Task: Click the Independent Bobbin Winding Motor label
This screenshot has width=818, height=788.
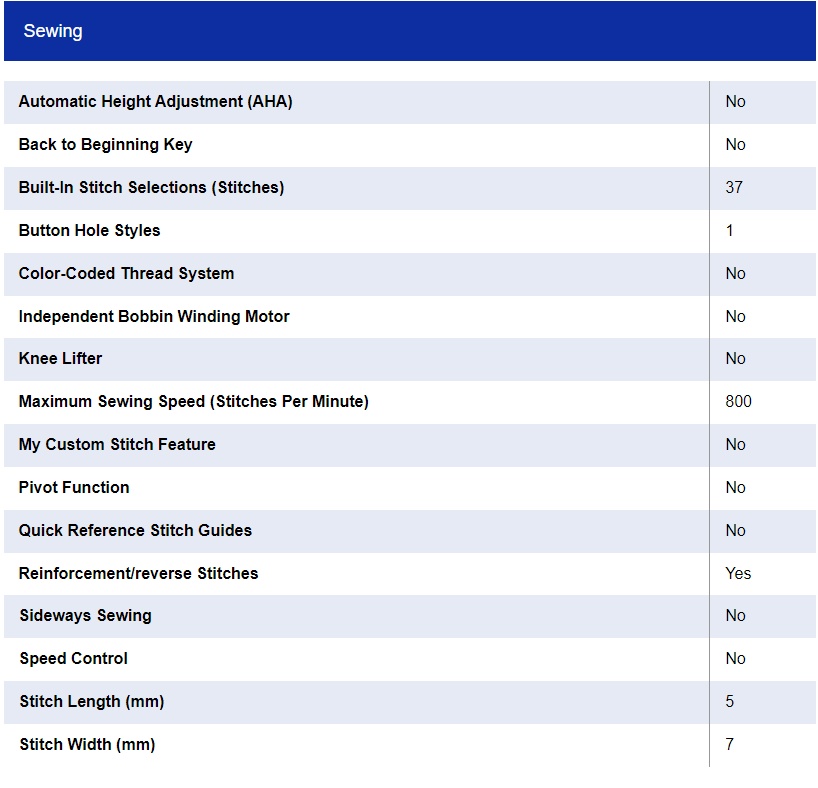Action: coord(154,317)
